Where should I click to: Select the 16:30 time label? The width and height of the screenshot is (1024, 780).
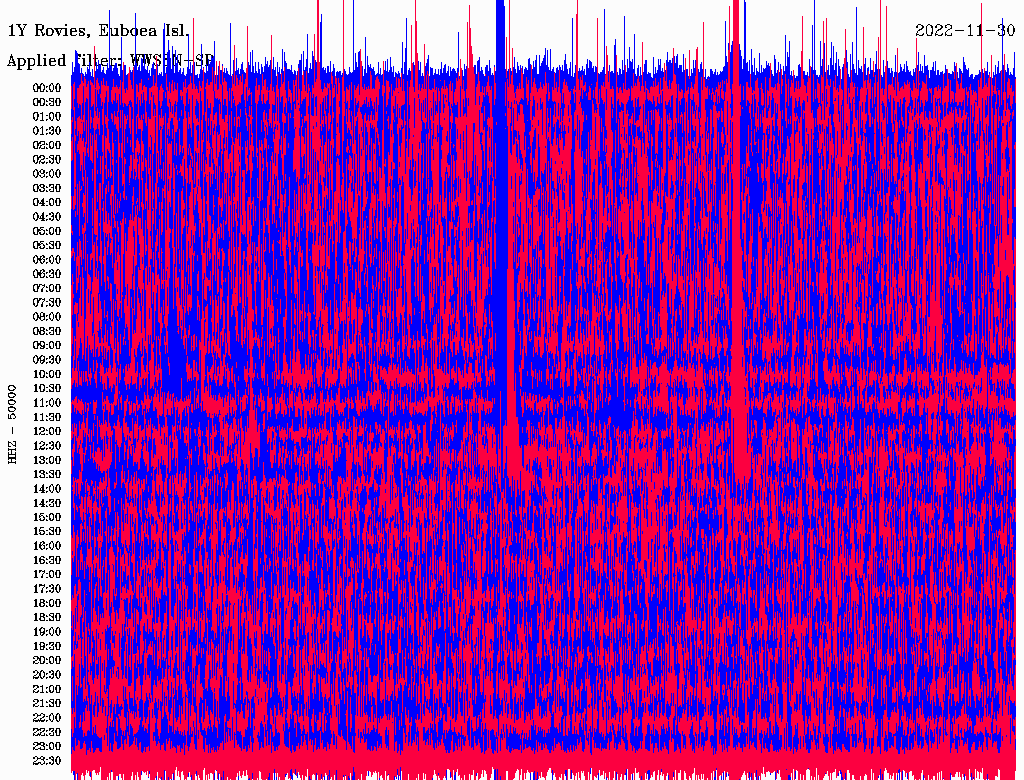pos(47,561)
